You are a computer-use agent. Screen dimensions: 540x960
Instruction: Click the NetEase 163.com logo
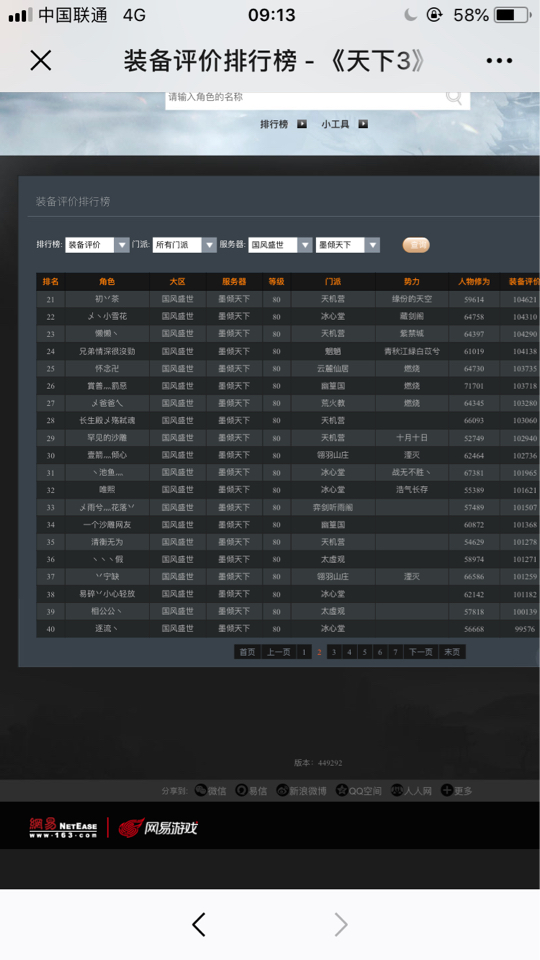coord(63,828)
